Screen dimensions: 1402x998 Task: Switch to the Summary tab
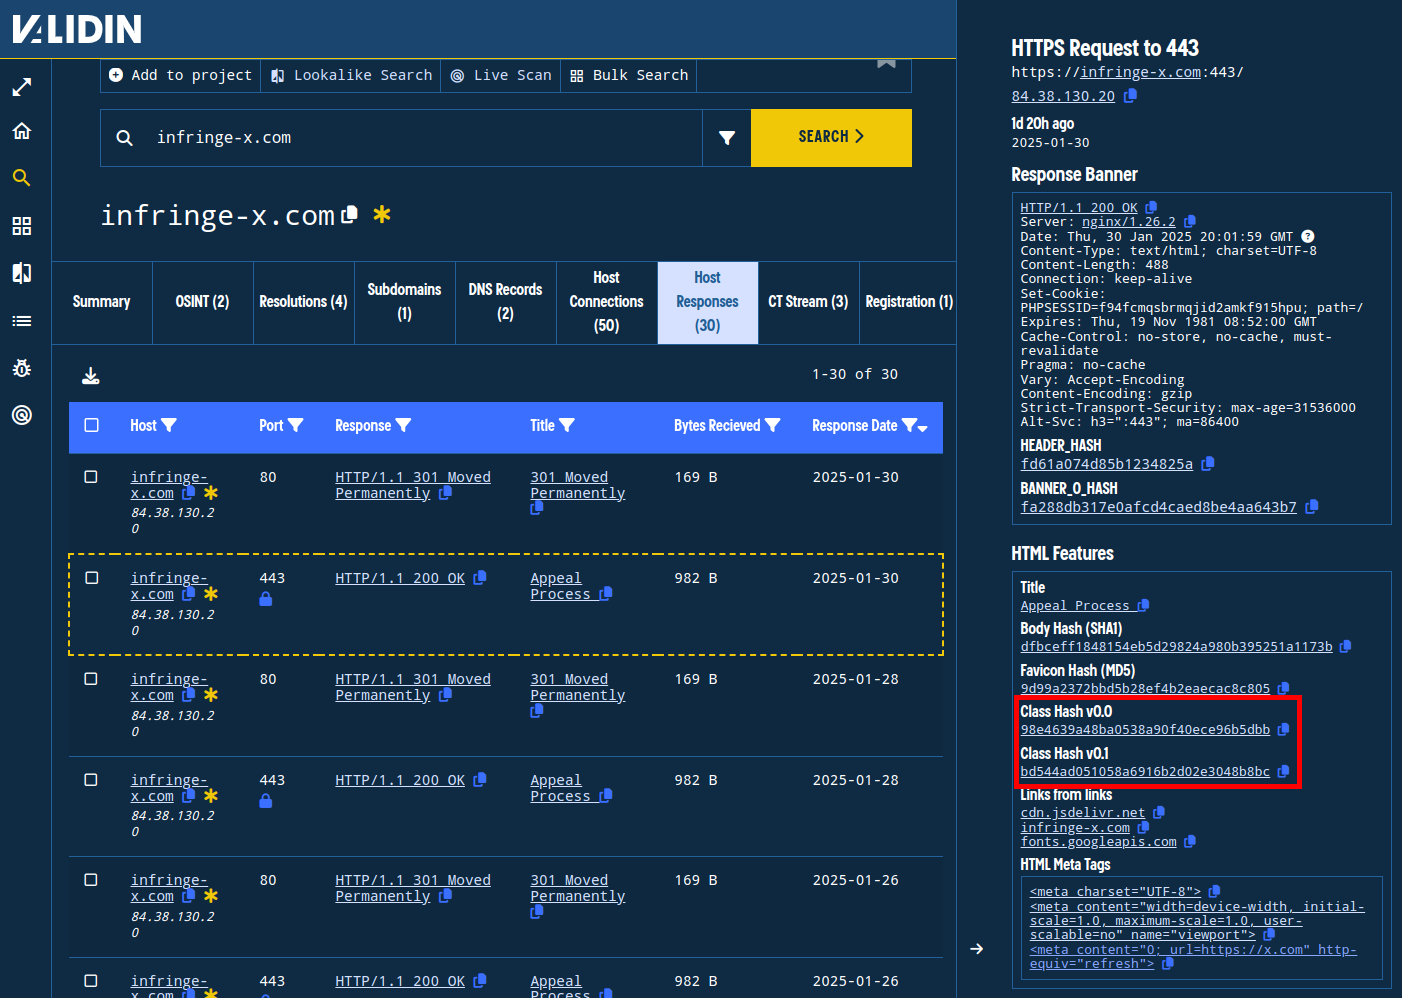(x=101, y=302)
